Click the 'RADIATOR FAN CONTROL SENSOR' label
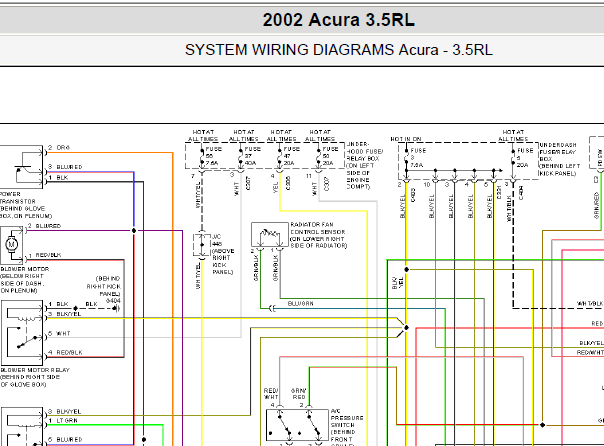Screen dimensions: 604x446 click(318, 228)
